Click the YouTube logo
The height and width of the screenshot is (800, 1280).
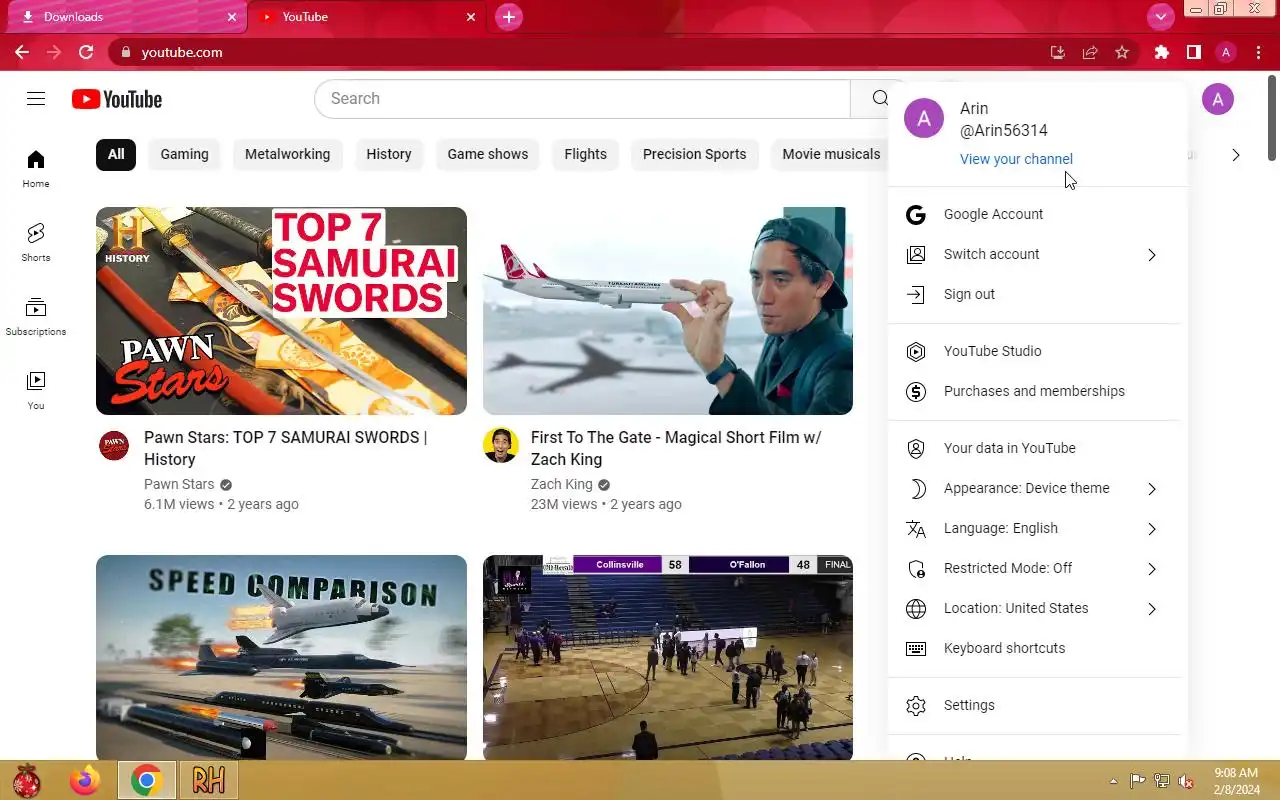(x=117, y=99)
